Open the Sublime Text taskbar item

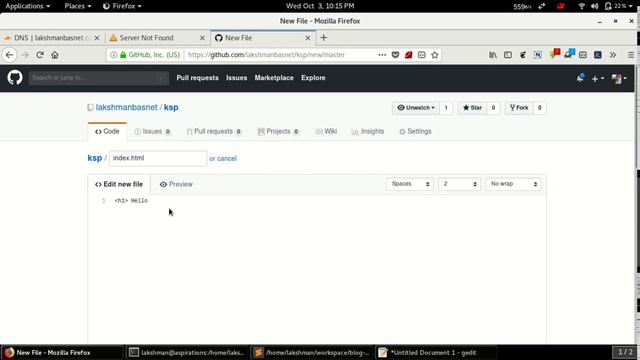pyautogui.click(x=311, y=353)
